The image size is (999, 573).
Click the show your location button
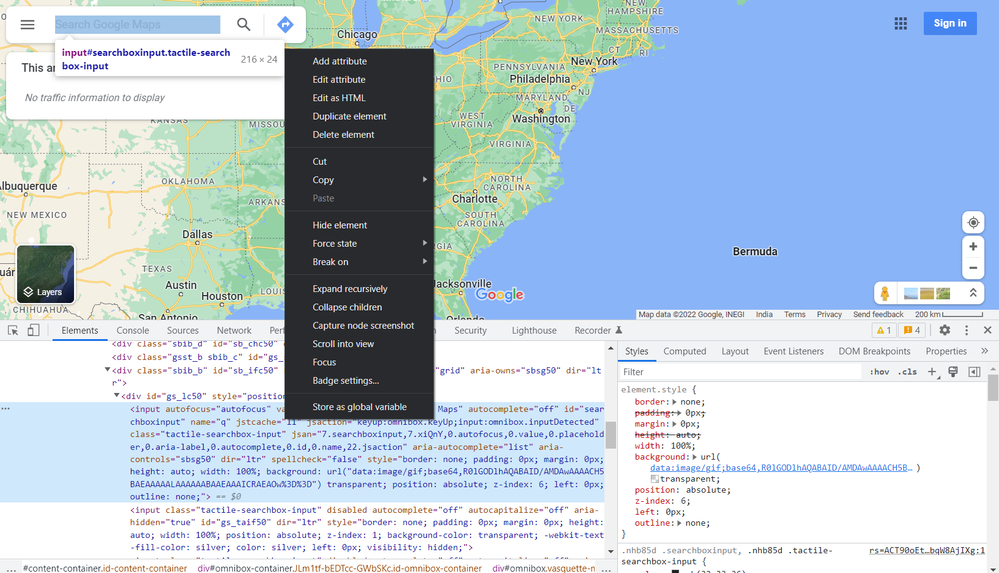[x=972, y=222]
